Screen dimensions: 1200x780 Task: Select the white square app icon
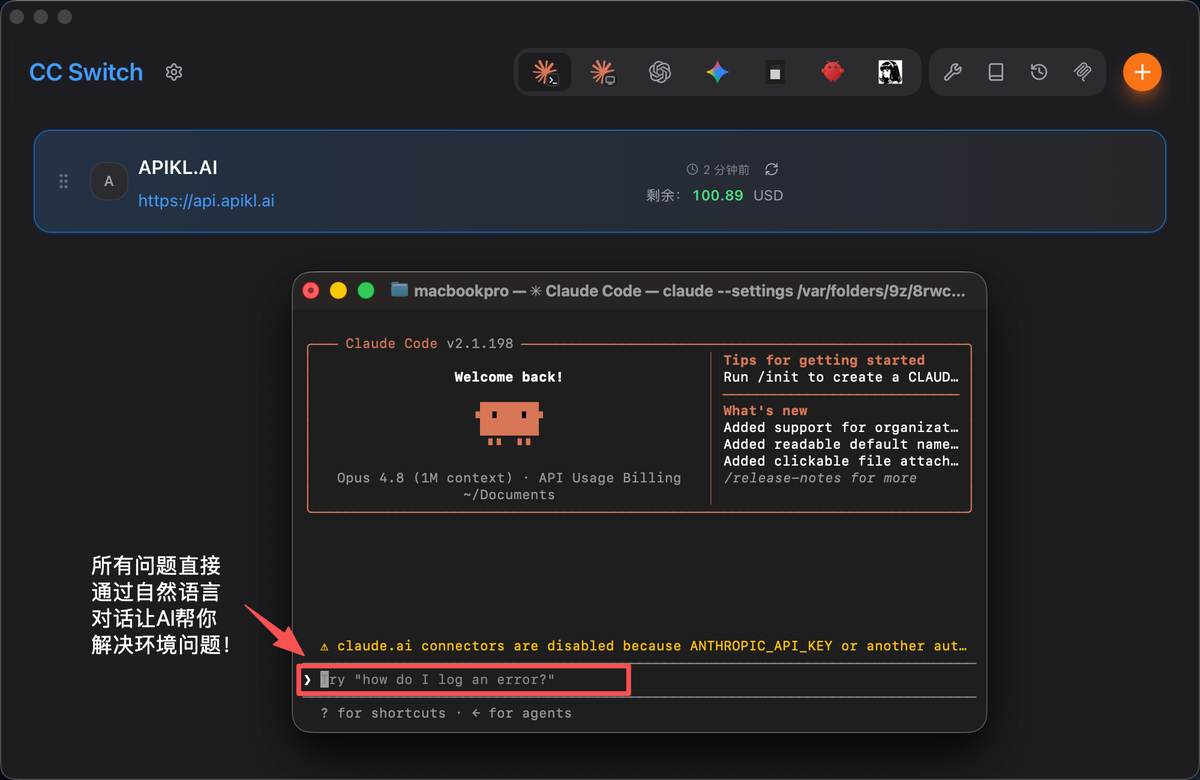click(x=775, y=72)
